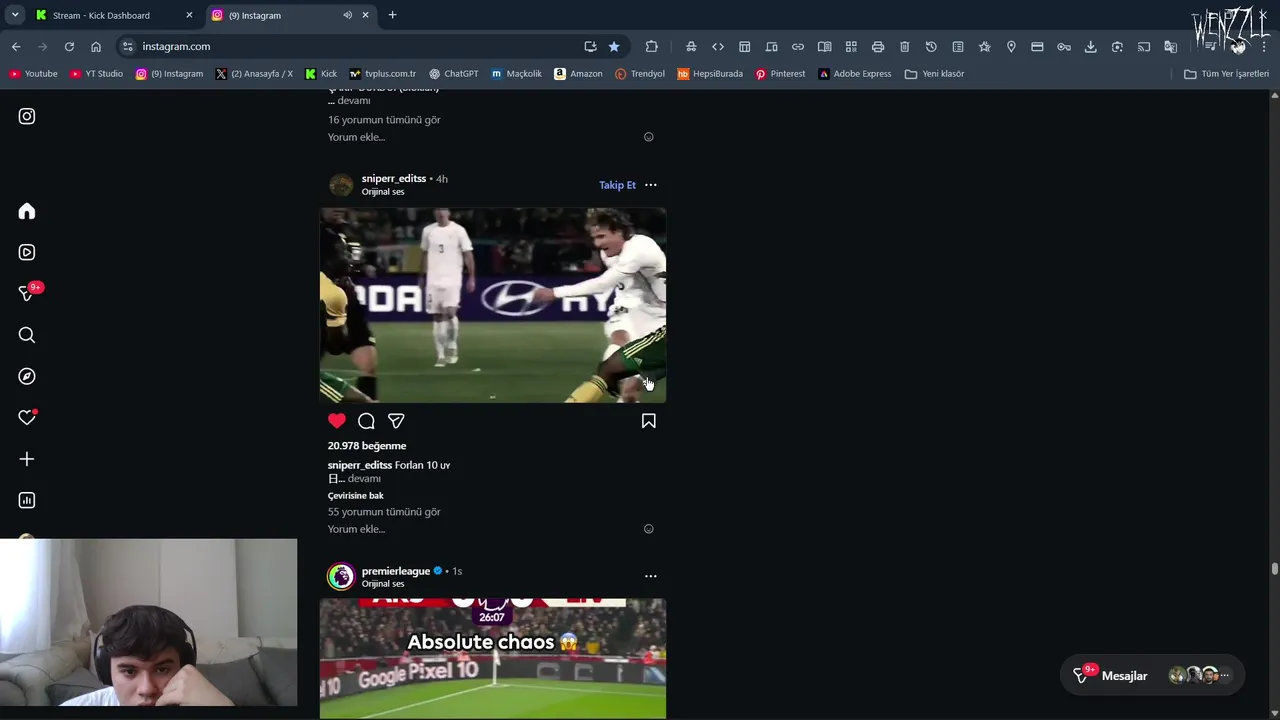The width and height of the screenshot is (1280, 720).
Task: Open emoji picker for top post comment
Action: pos(648,137)
